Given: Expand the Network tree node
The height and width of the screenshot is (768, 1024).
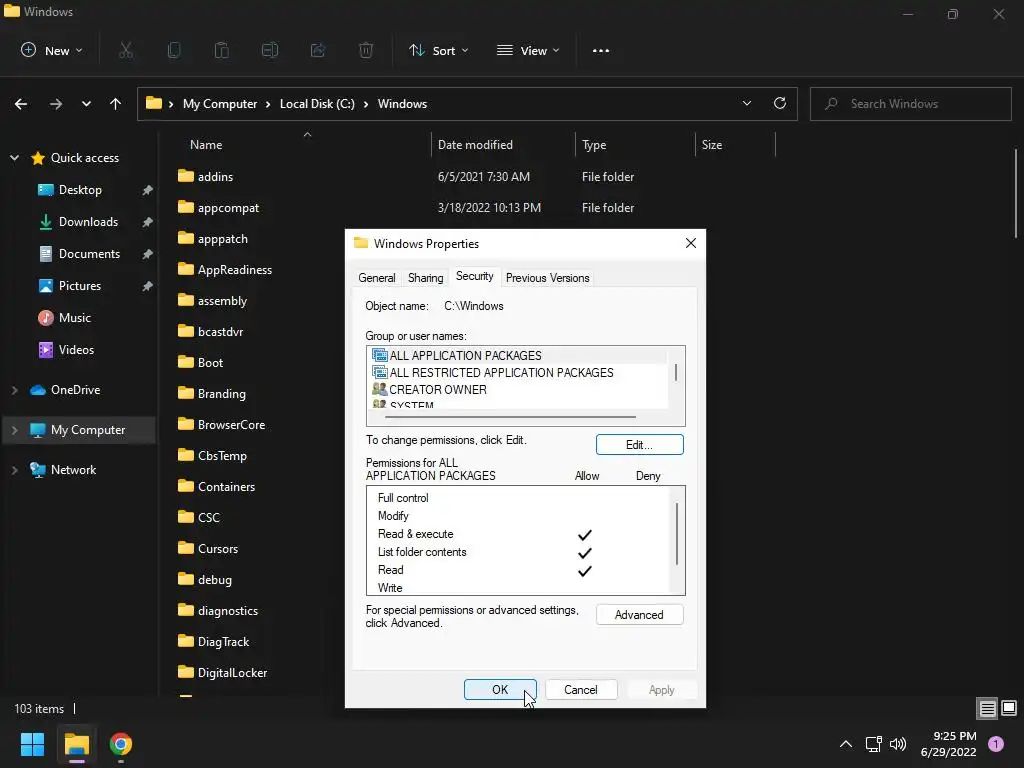Looking at the screenshot, I should pyautogui.click(x=14, y=470).
